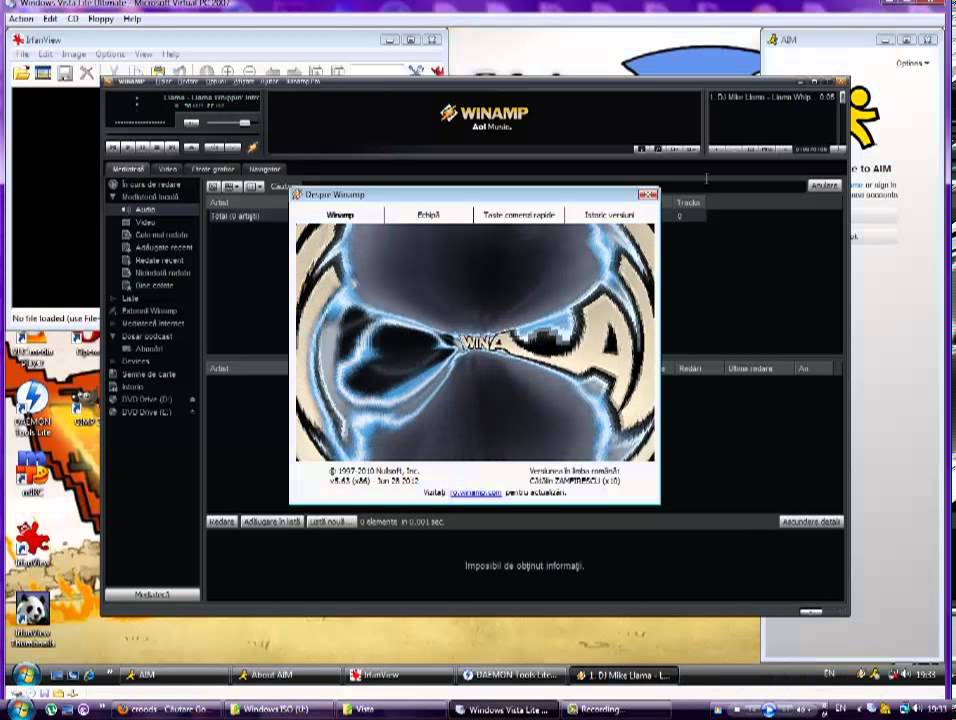Click the Vista Start orb in guest taskbar
The image size is (956, 720).
26,675
